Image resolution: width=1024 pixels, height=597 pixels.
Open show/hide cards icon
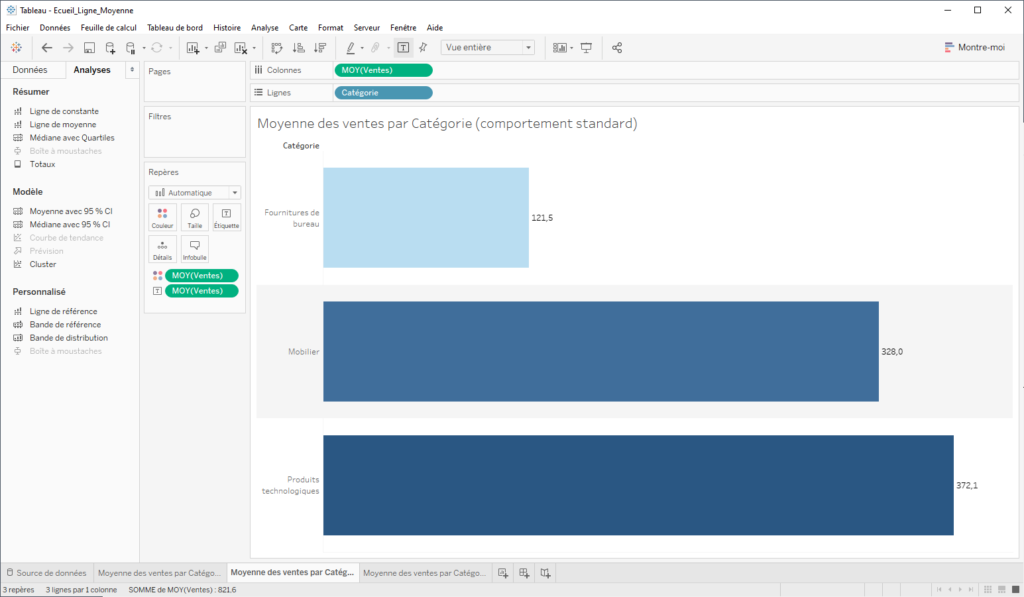[560, 48]
